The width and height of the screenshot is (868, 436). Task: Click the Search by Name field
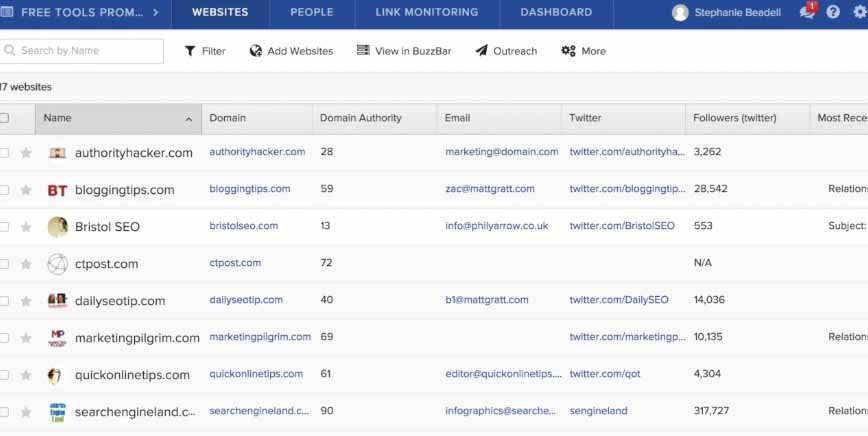(x=81, y=51)
